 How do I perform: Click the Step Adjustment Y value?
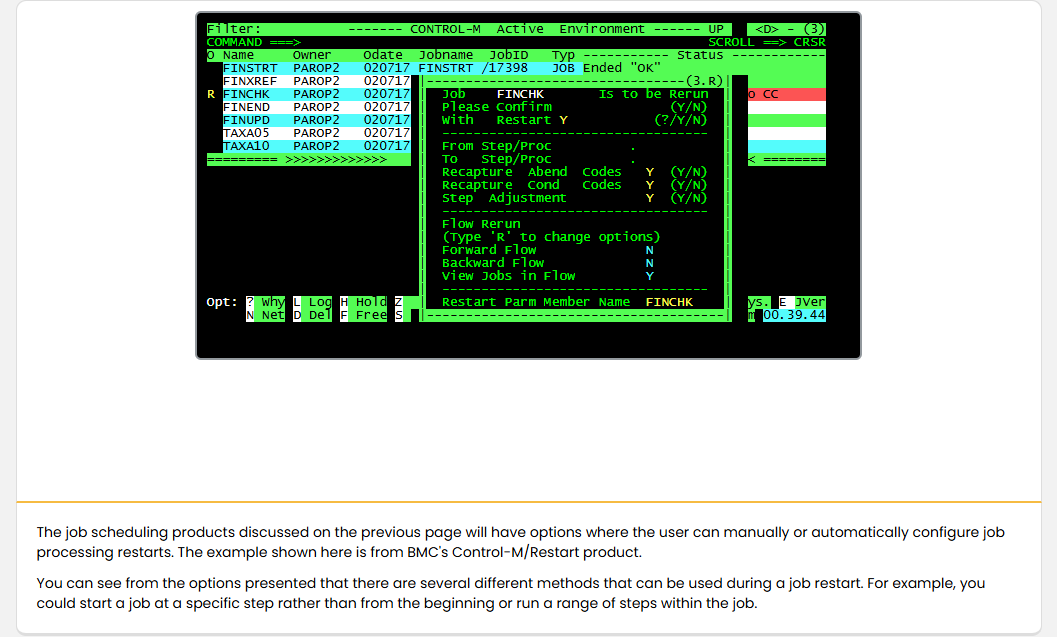click(x=649, y=198)
